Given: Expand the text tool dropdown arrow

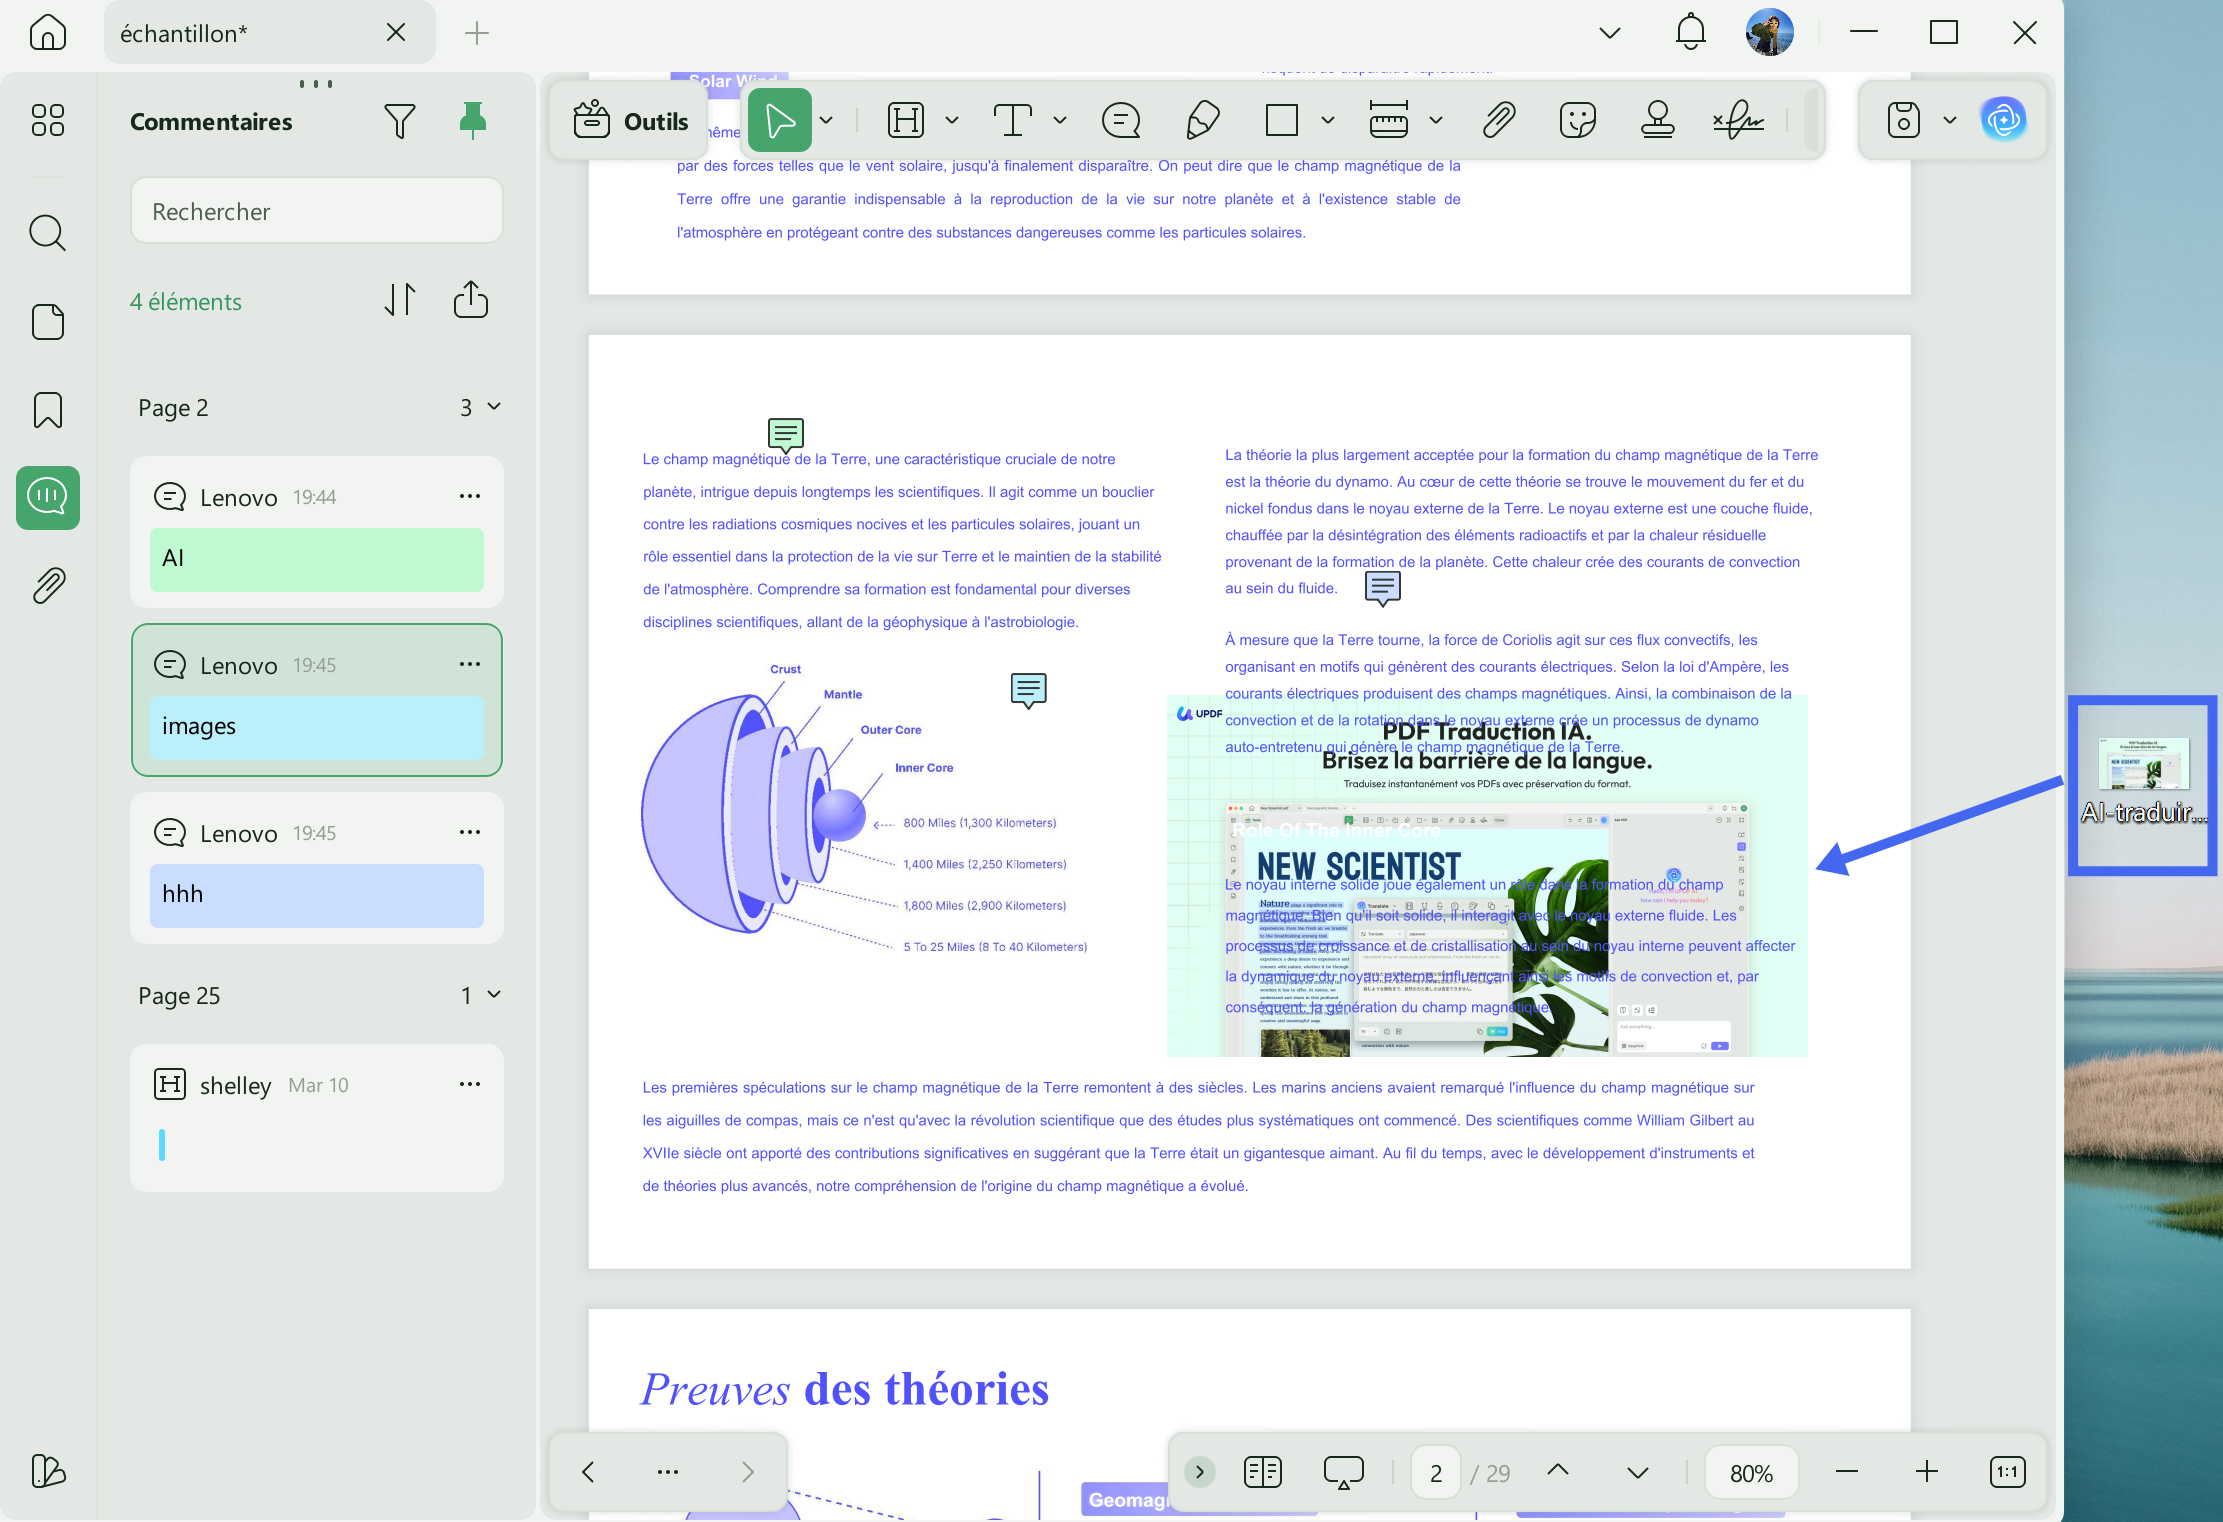Looking at the screenshot, I should [x=1059, y=121].
